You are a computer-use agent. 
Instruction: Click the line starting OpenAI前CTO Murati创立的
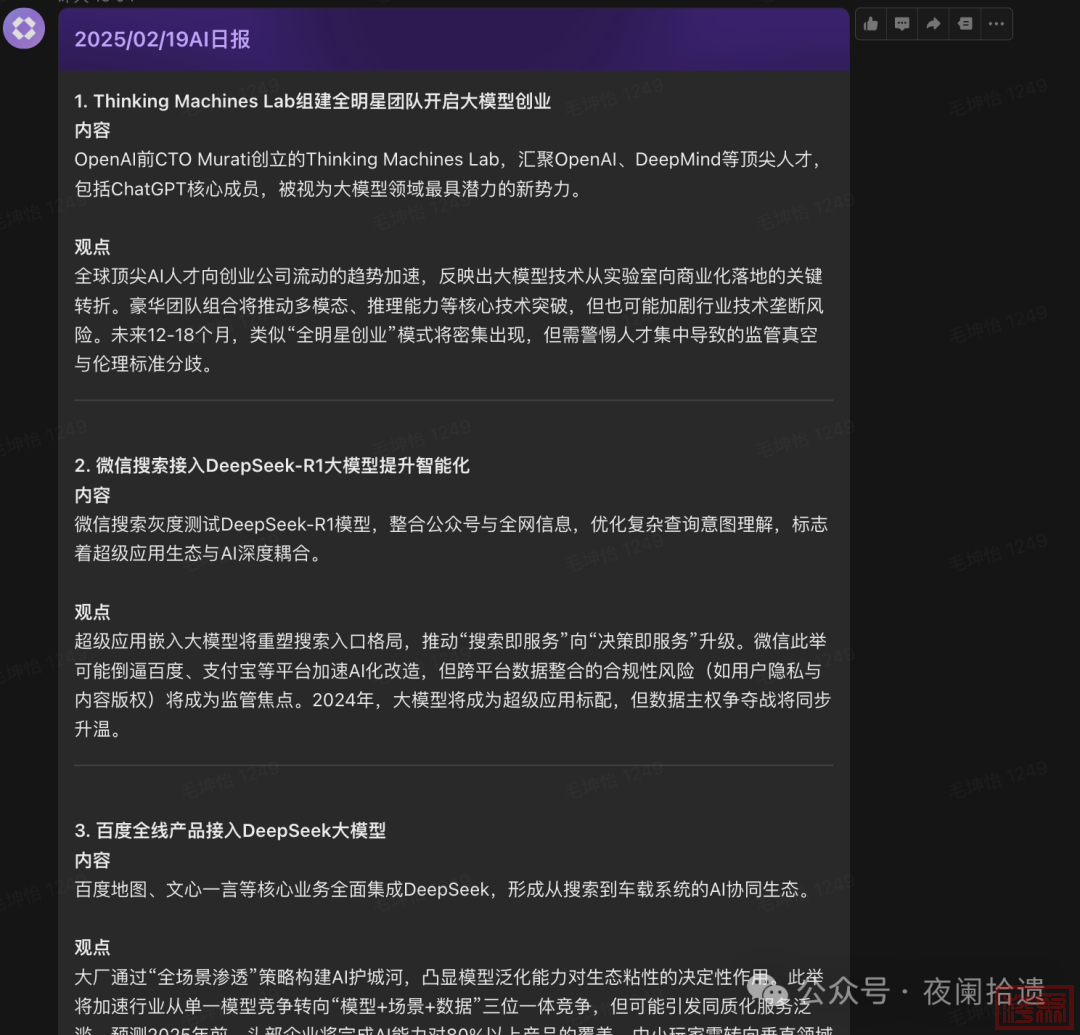[448, 160]
